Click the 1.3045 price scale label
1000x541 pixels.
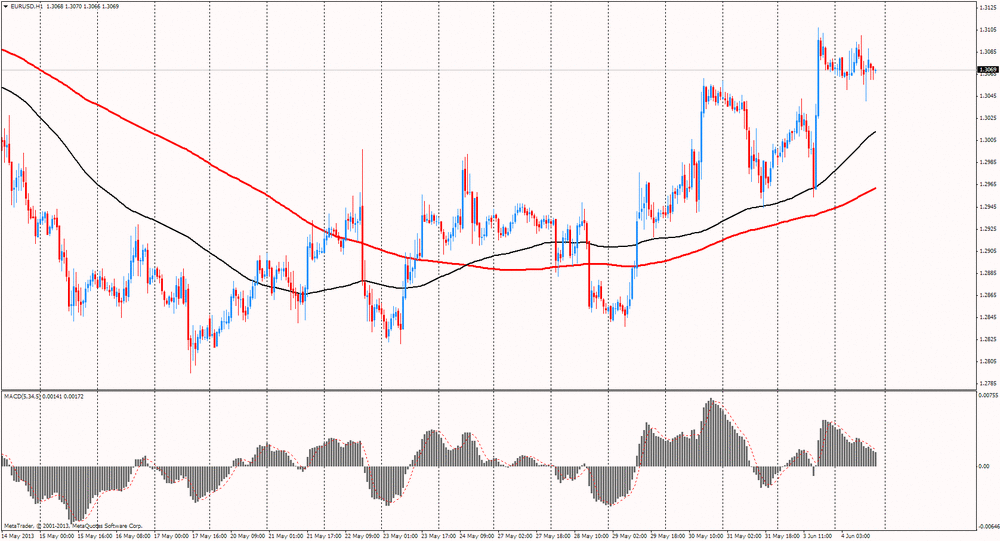point(988,96)
